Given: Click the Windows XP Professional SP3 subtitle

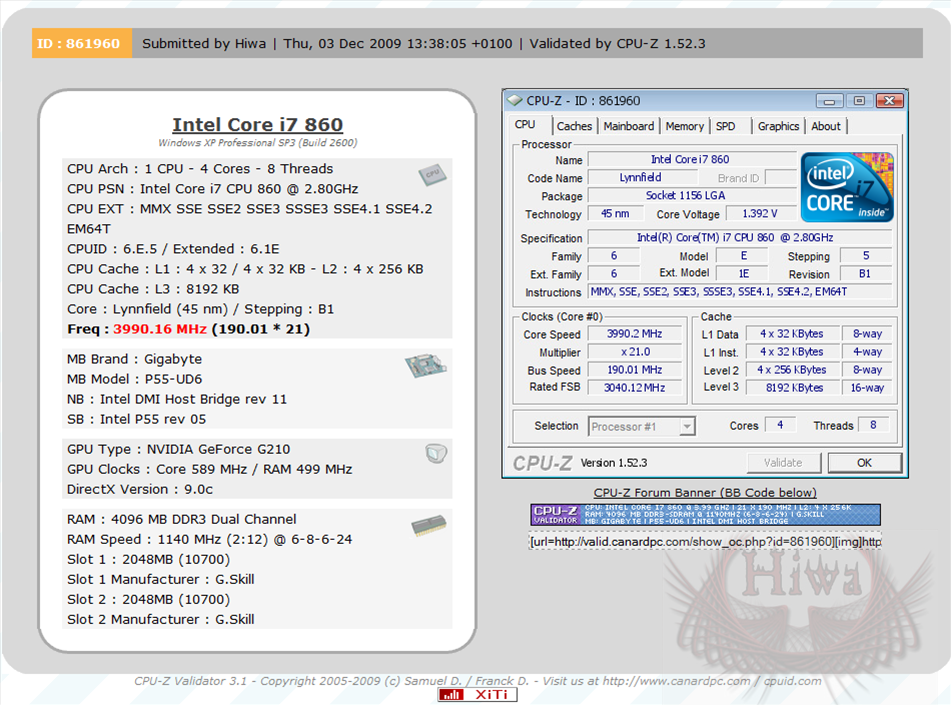Looking at the screenshot, I should [258, 143].
